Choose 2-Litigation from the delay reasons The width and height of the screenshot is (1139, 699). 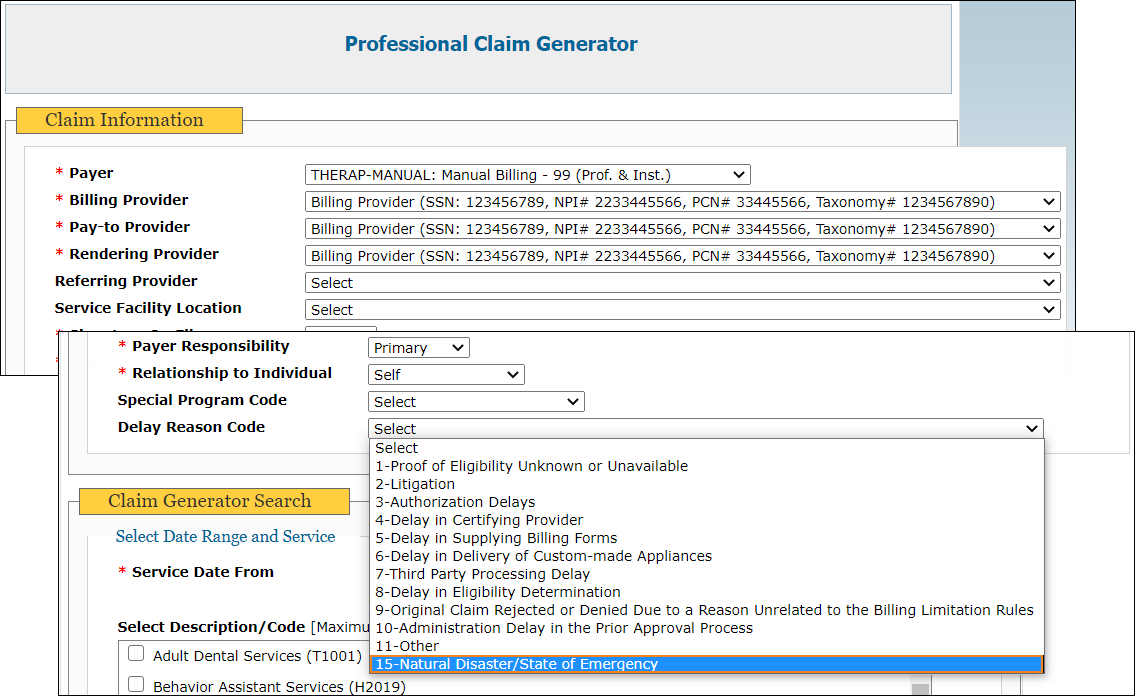pos(415,484)
